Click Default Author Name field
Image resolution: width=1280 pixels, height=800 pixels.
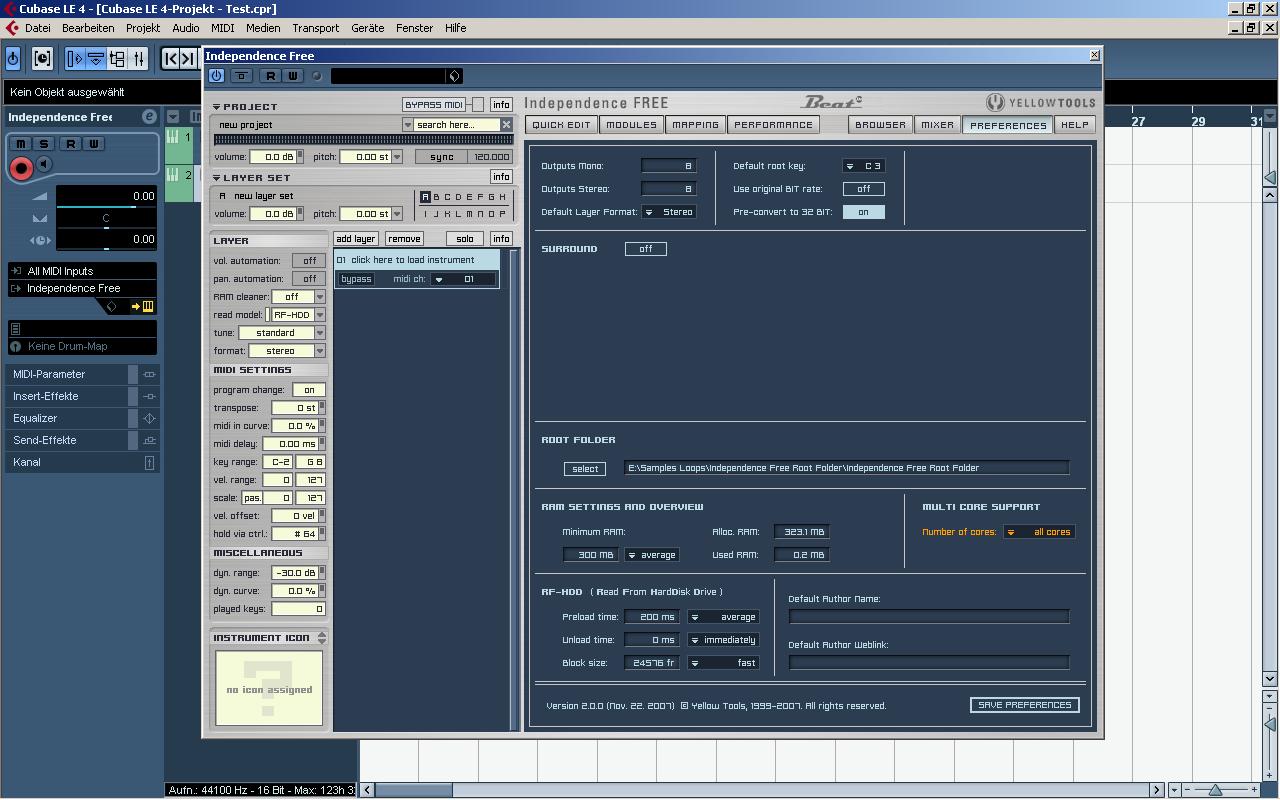click(x=929, y=617)
